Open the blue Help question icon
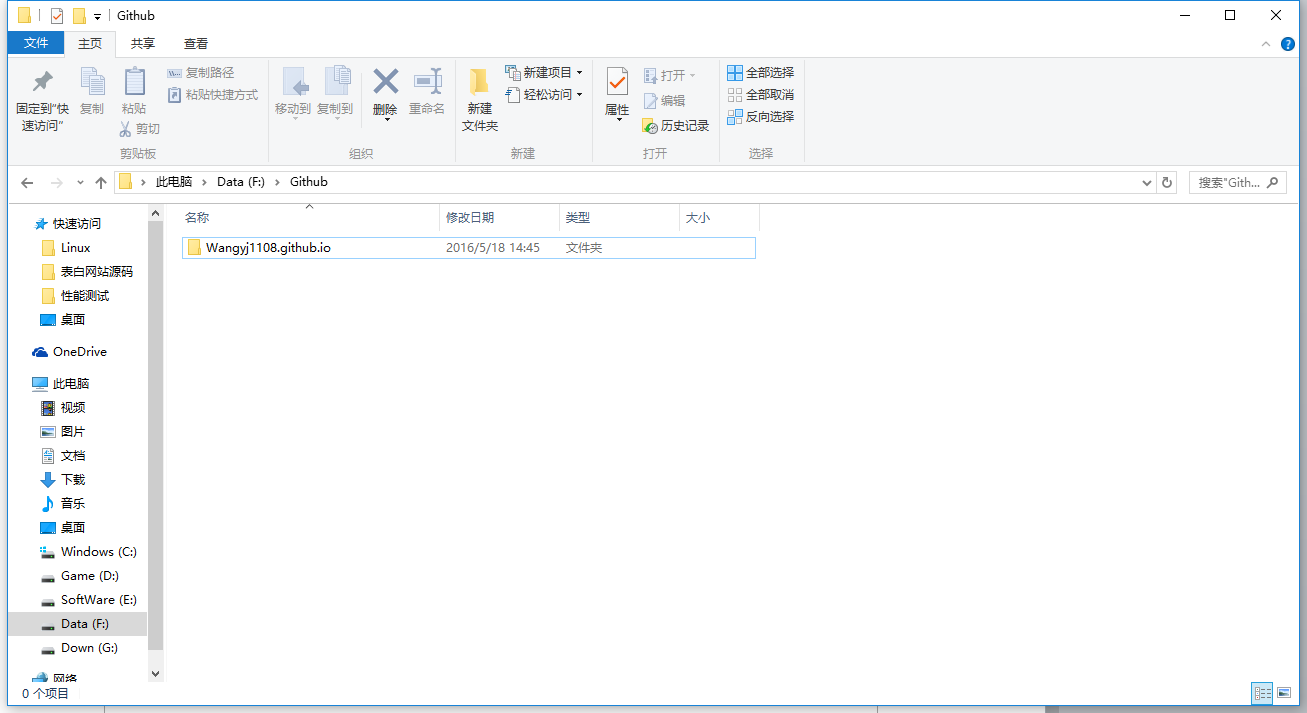Viewport: 1307px width, 713px height. (x=1288, y=44)
